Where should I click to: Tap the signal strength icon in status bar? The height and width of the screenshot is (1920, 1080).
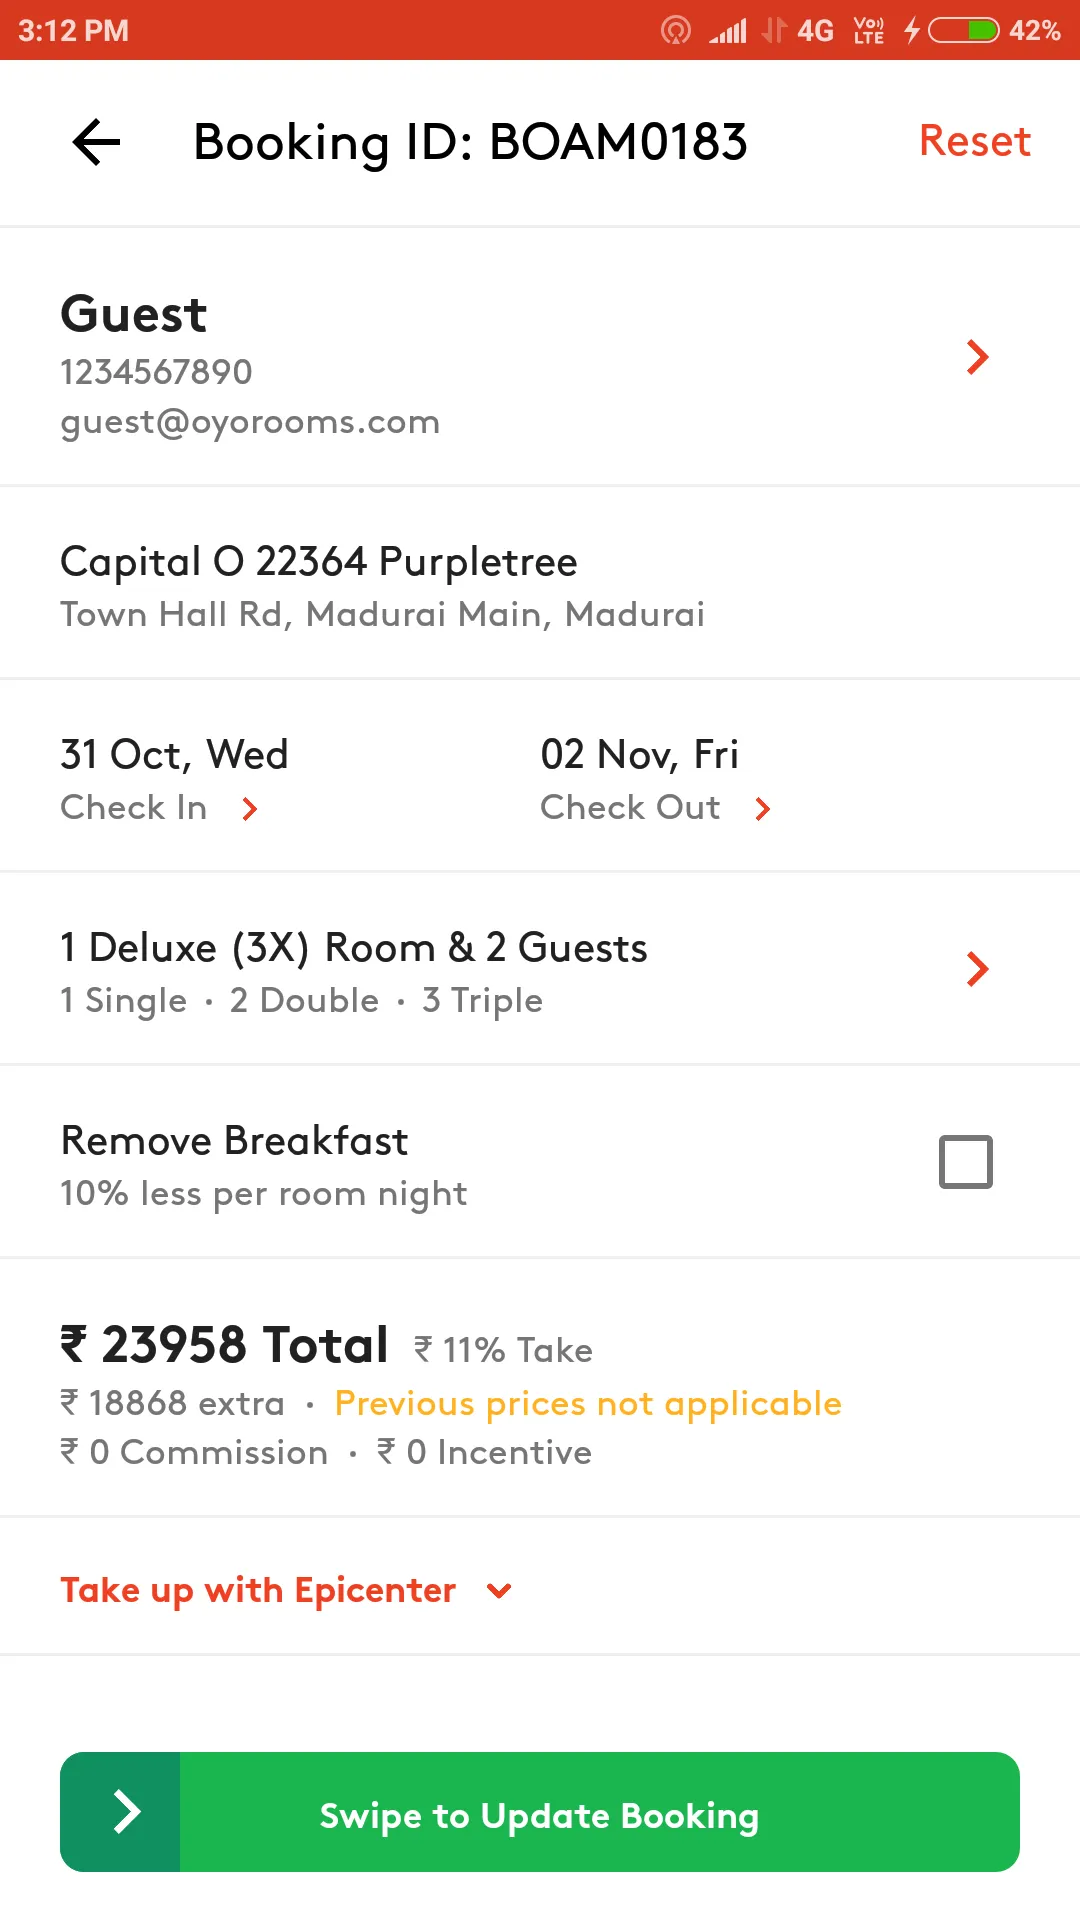[x=728, y=31]
